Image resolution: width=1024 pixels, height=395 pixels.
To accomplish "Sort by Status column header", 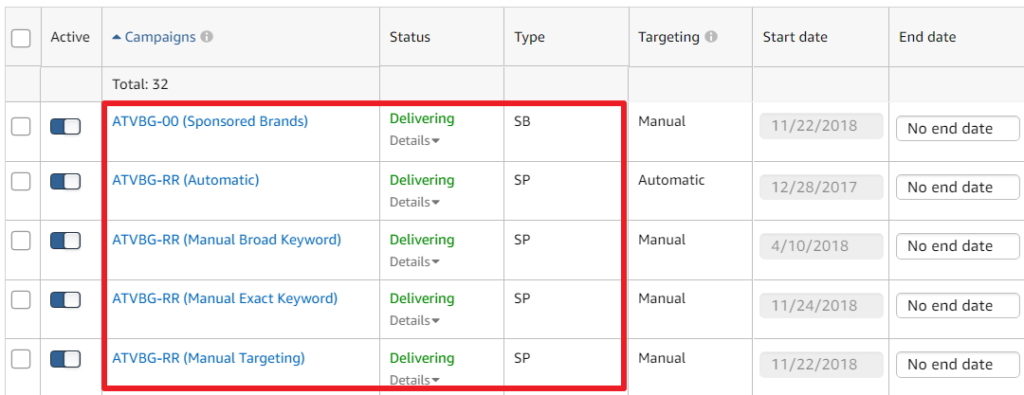I will [x=409, y=37].
